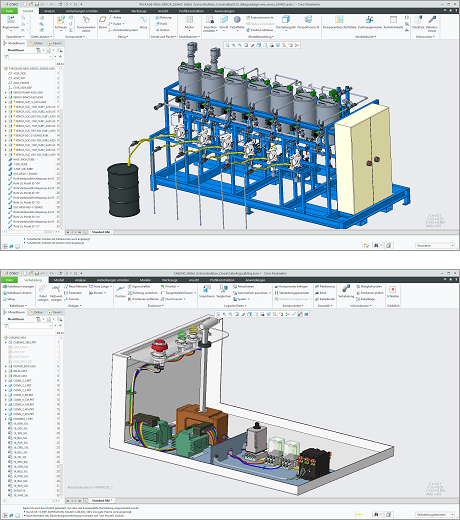The image size is (460, 520).
Task: Toggle Explosionsansicht in the top ribbon
Action: coord(260,17)
